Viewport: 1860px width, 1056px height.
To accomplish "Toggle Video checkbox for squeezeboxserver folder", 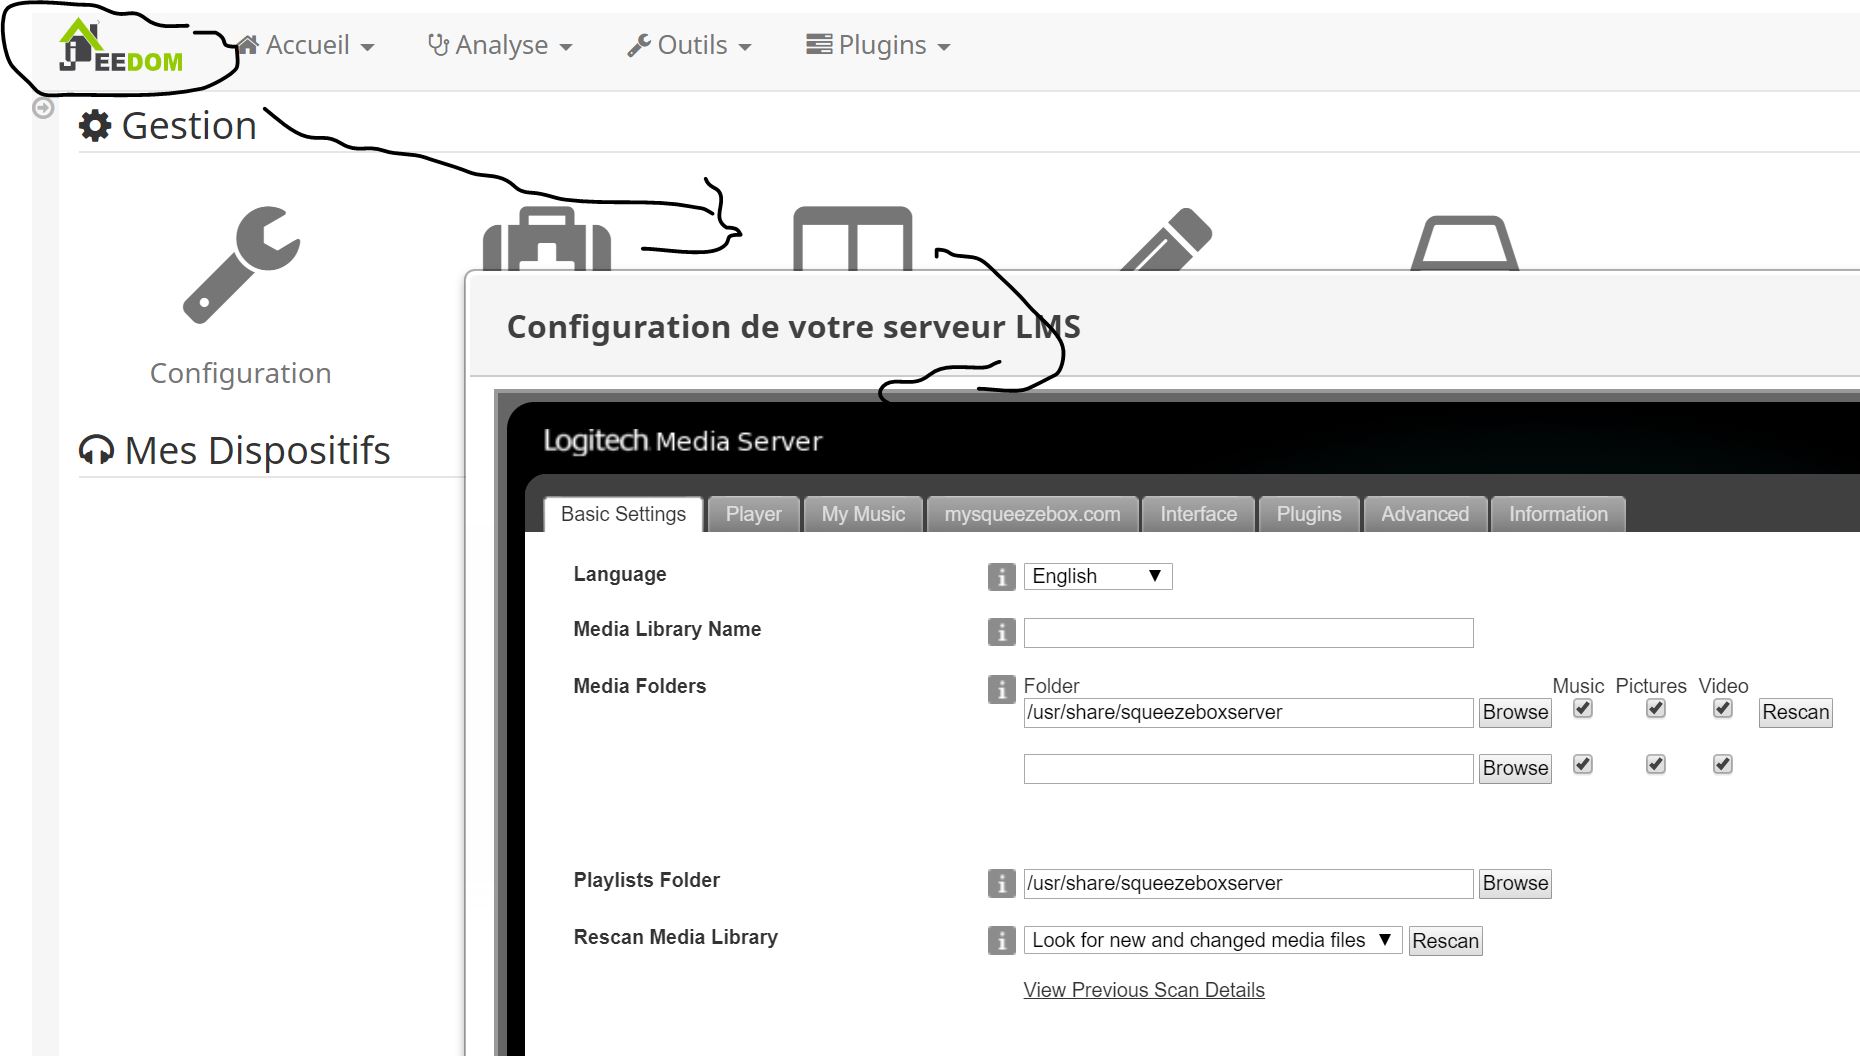I will [x=1722, y=708].
